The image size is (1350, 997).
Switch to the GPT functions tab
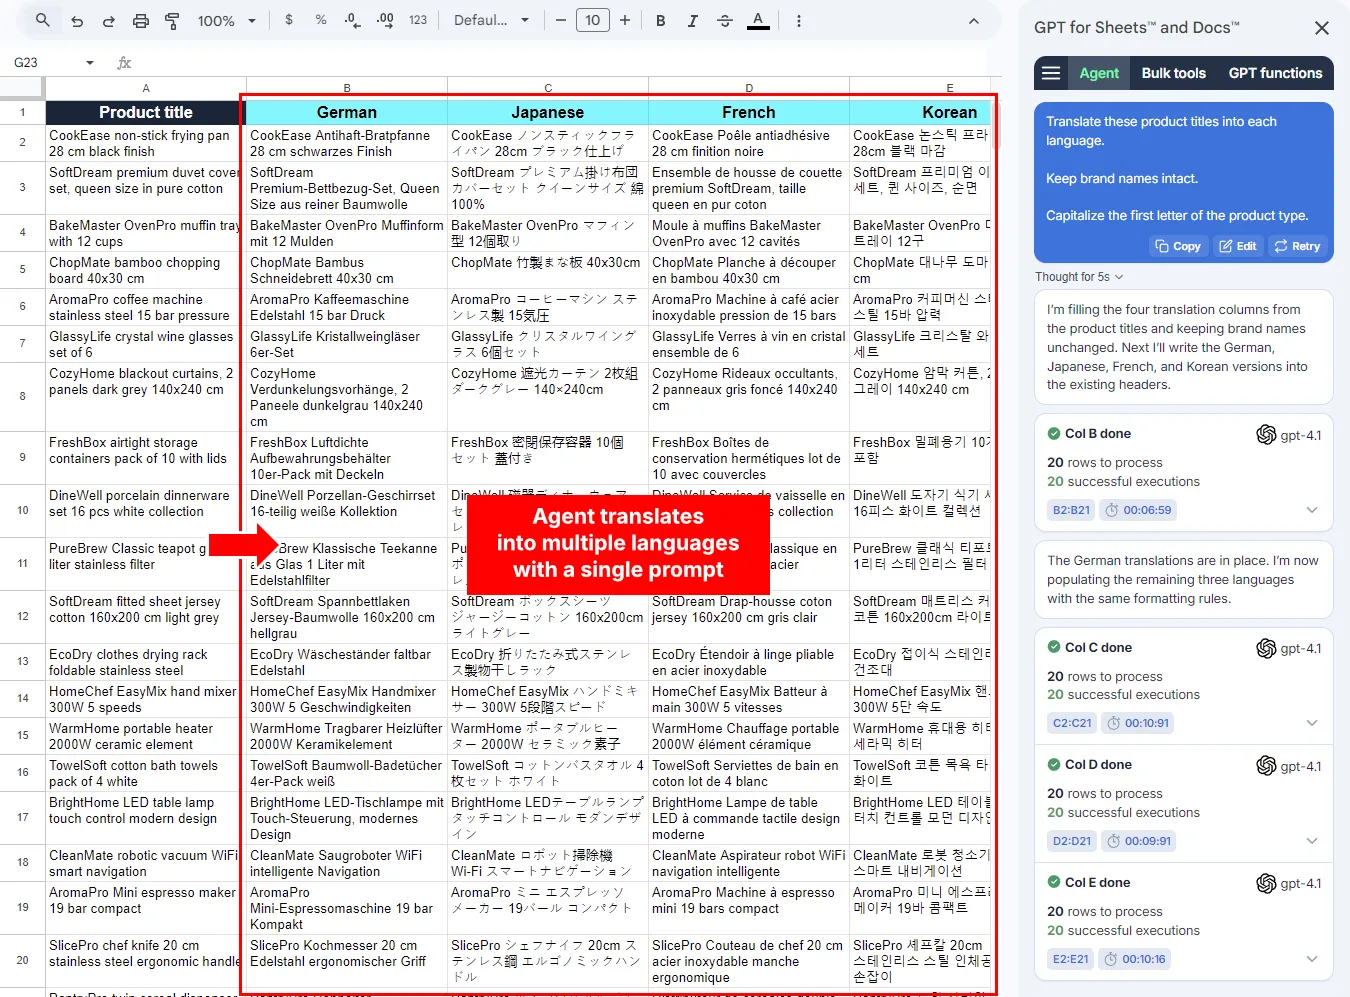tap(1276, 72)
